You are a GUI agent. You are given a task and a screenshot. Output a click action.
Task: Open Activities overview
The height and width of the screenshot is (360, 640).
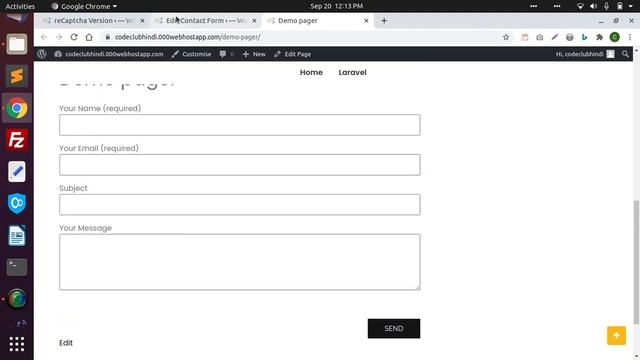20,6
